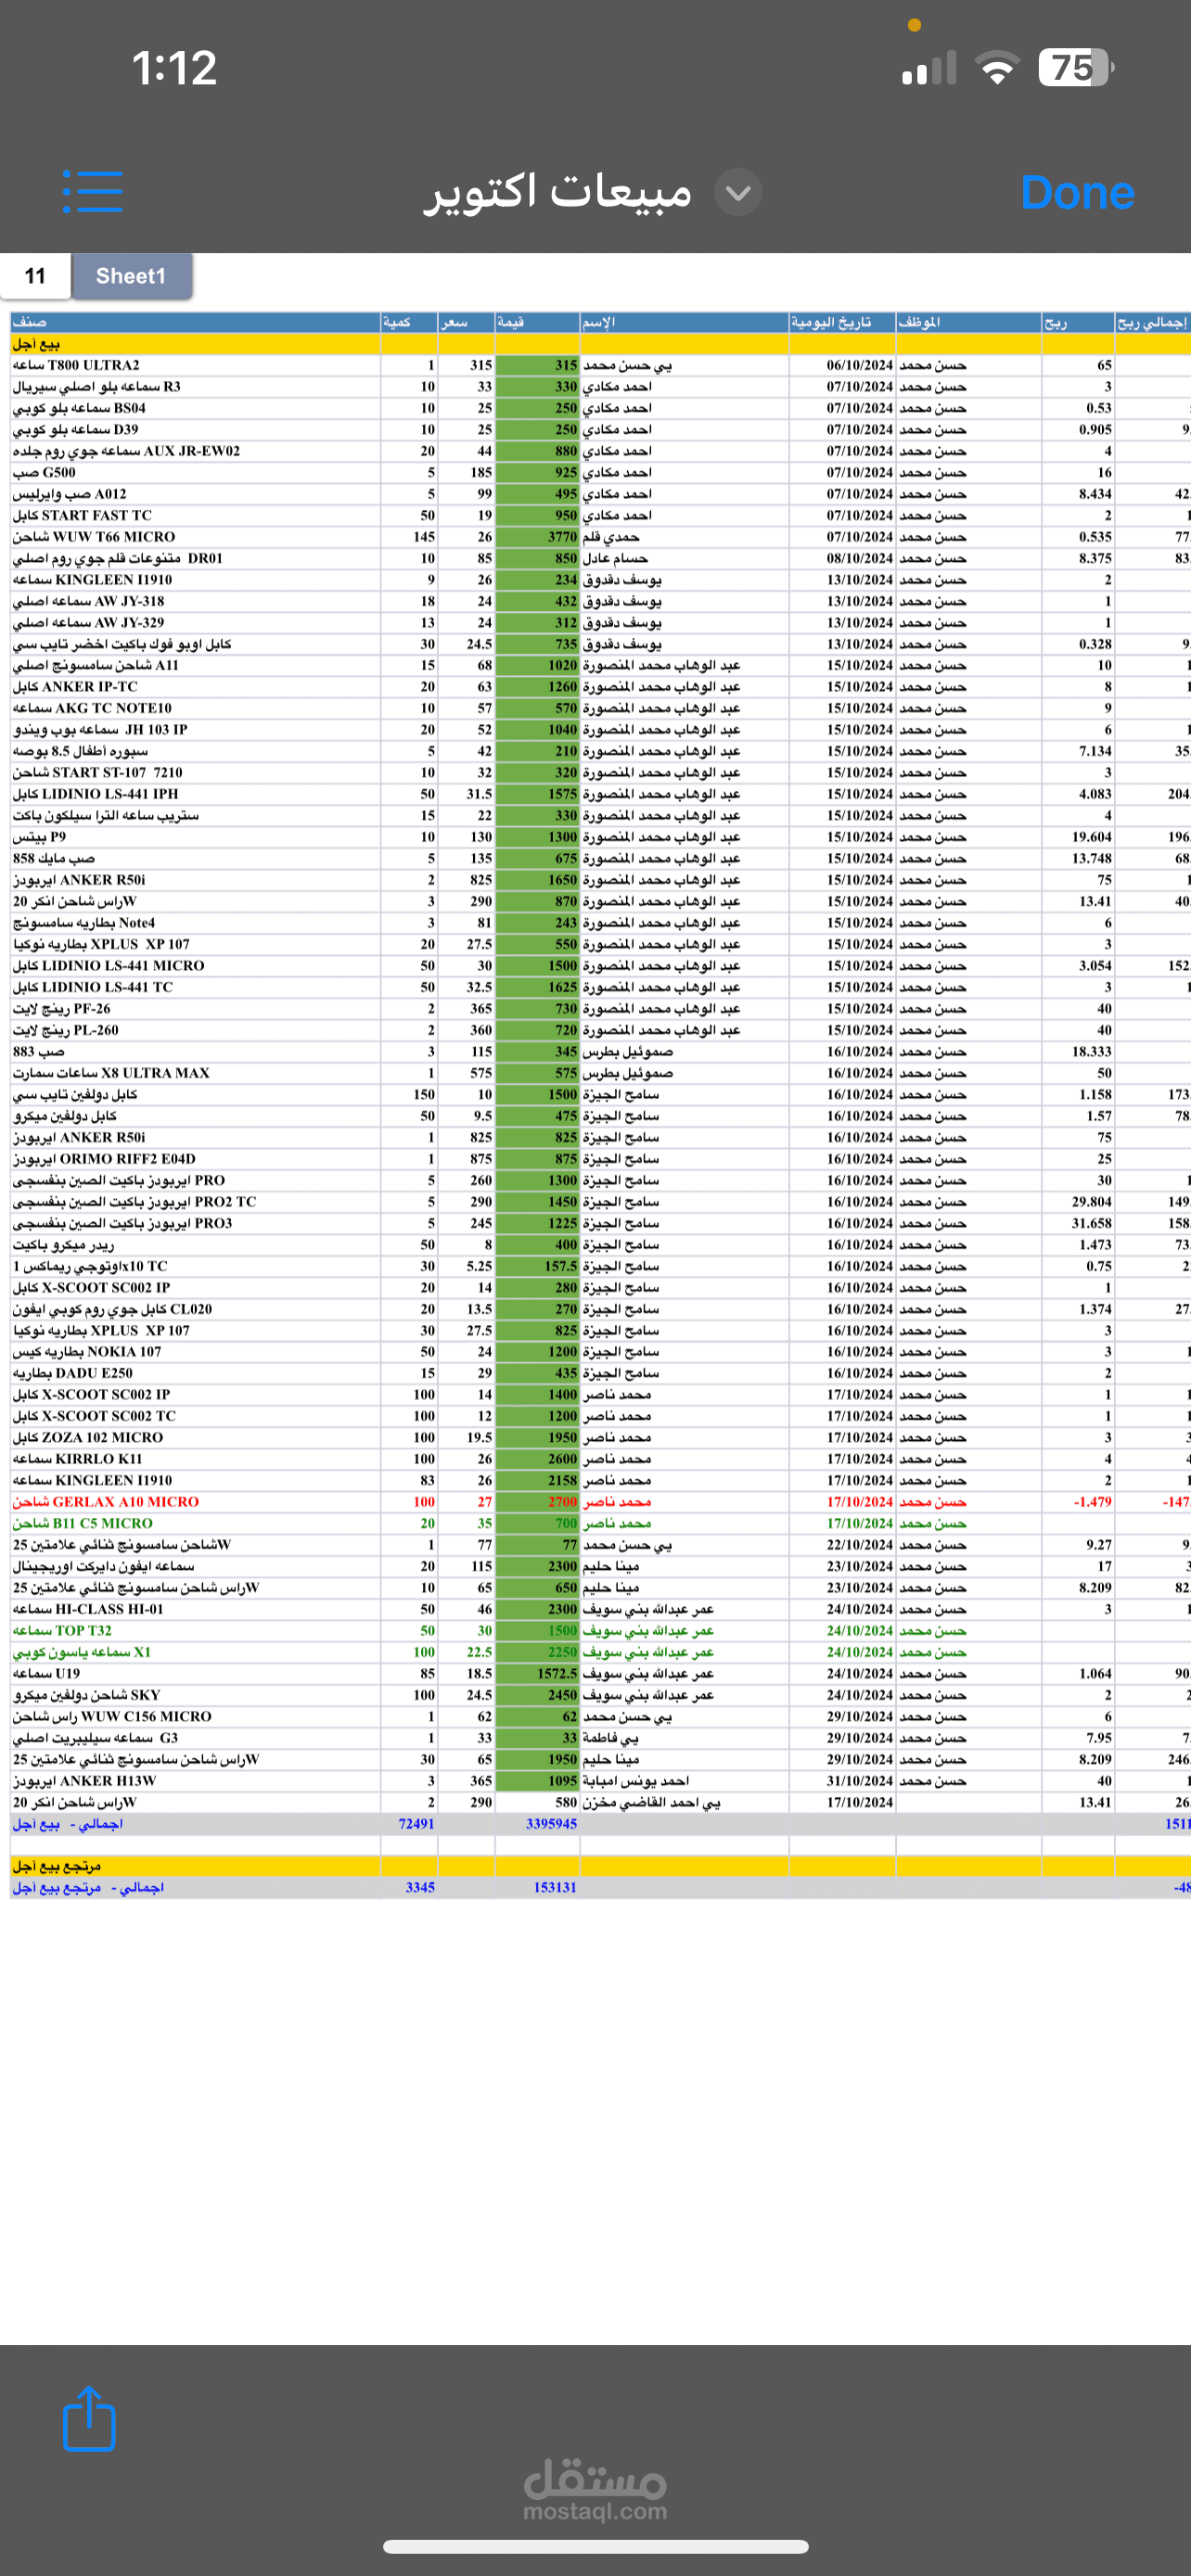Switch to the Sheet1 tab
The image size is (1191, 2576).
pyautogui.click(x=131, y=276)
